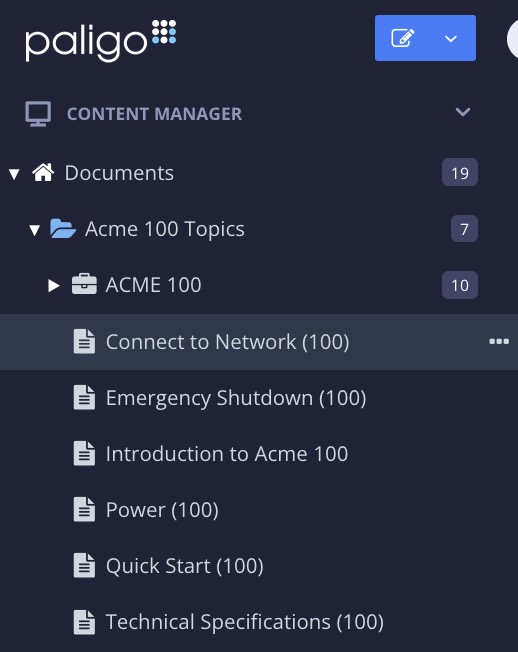
Task: Select the Documents root item
Action: pos(119,173)
